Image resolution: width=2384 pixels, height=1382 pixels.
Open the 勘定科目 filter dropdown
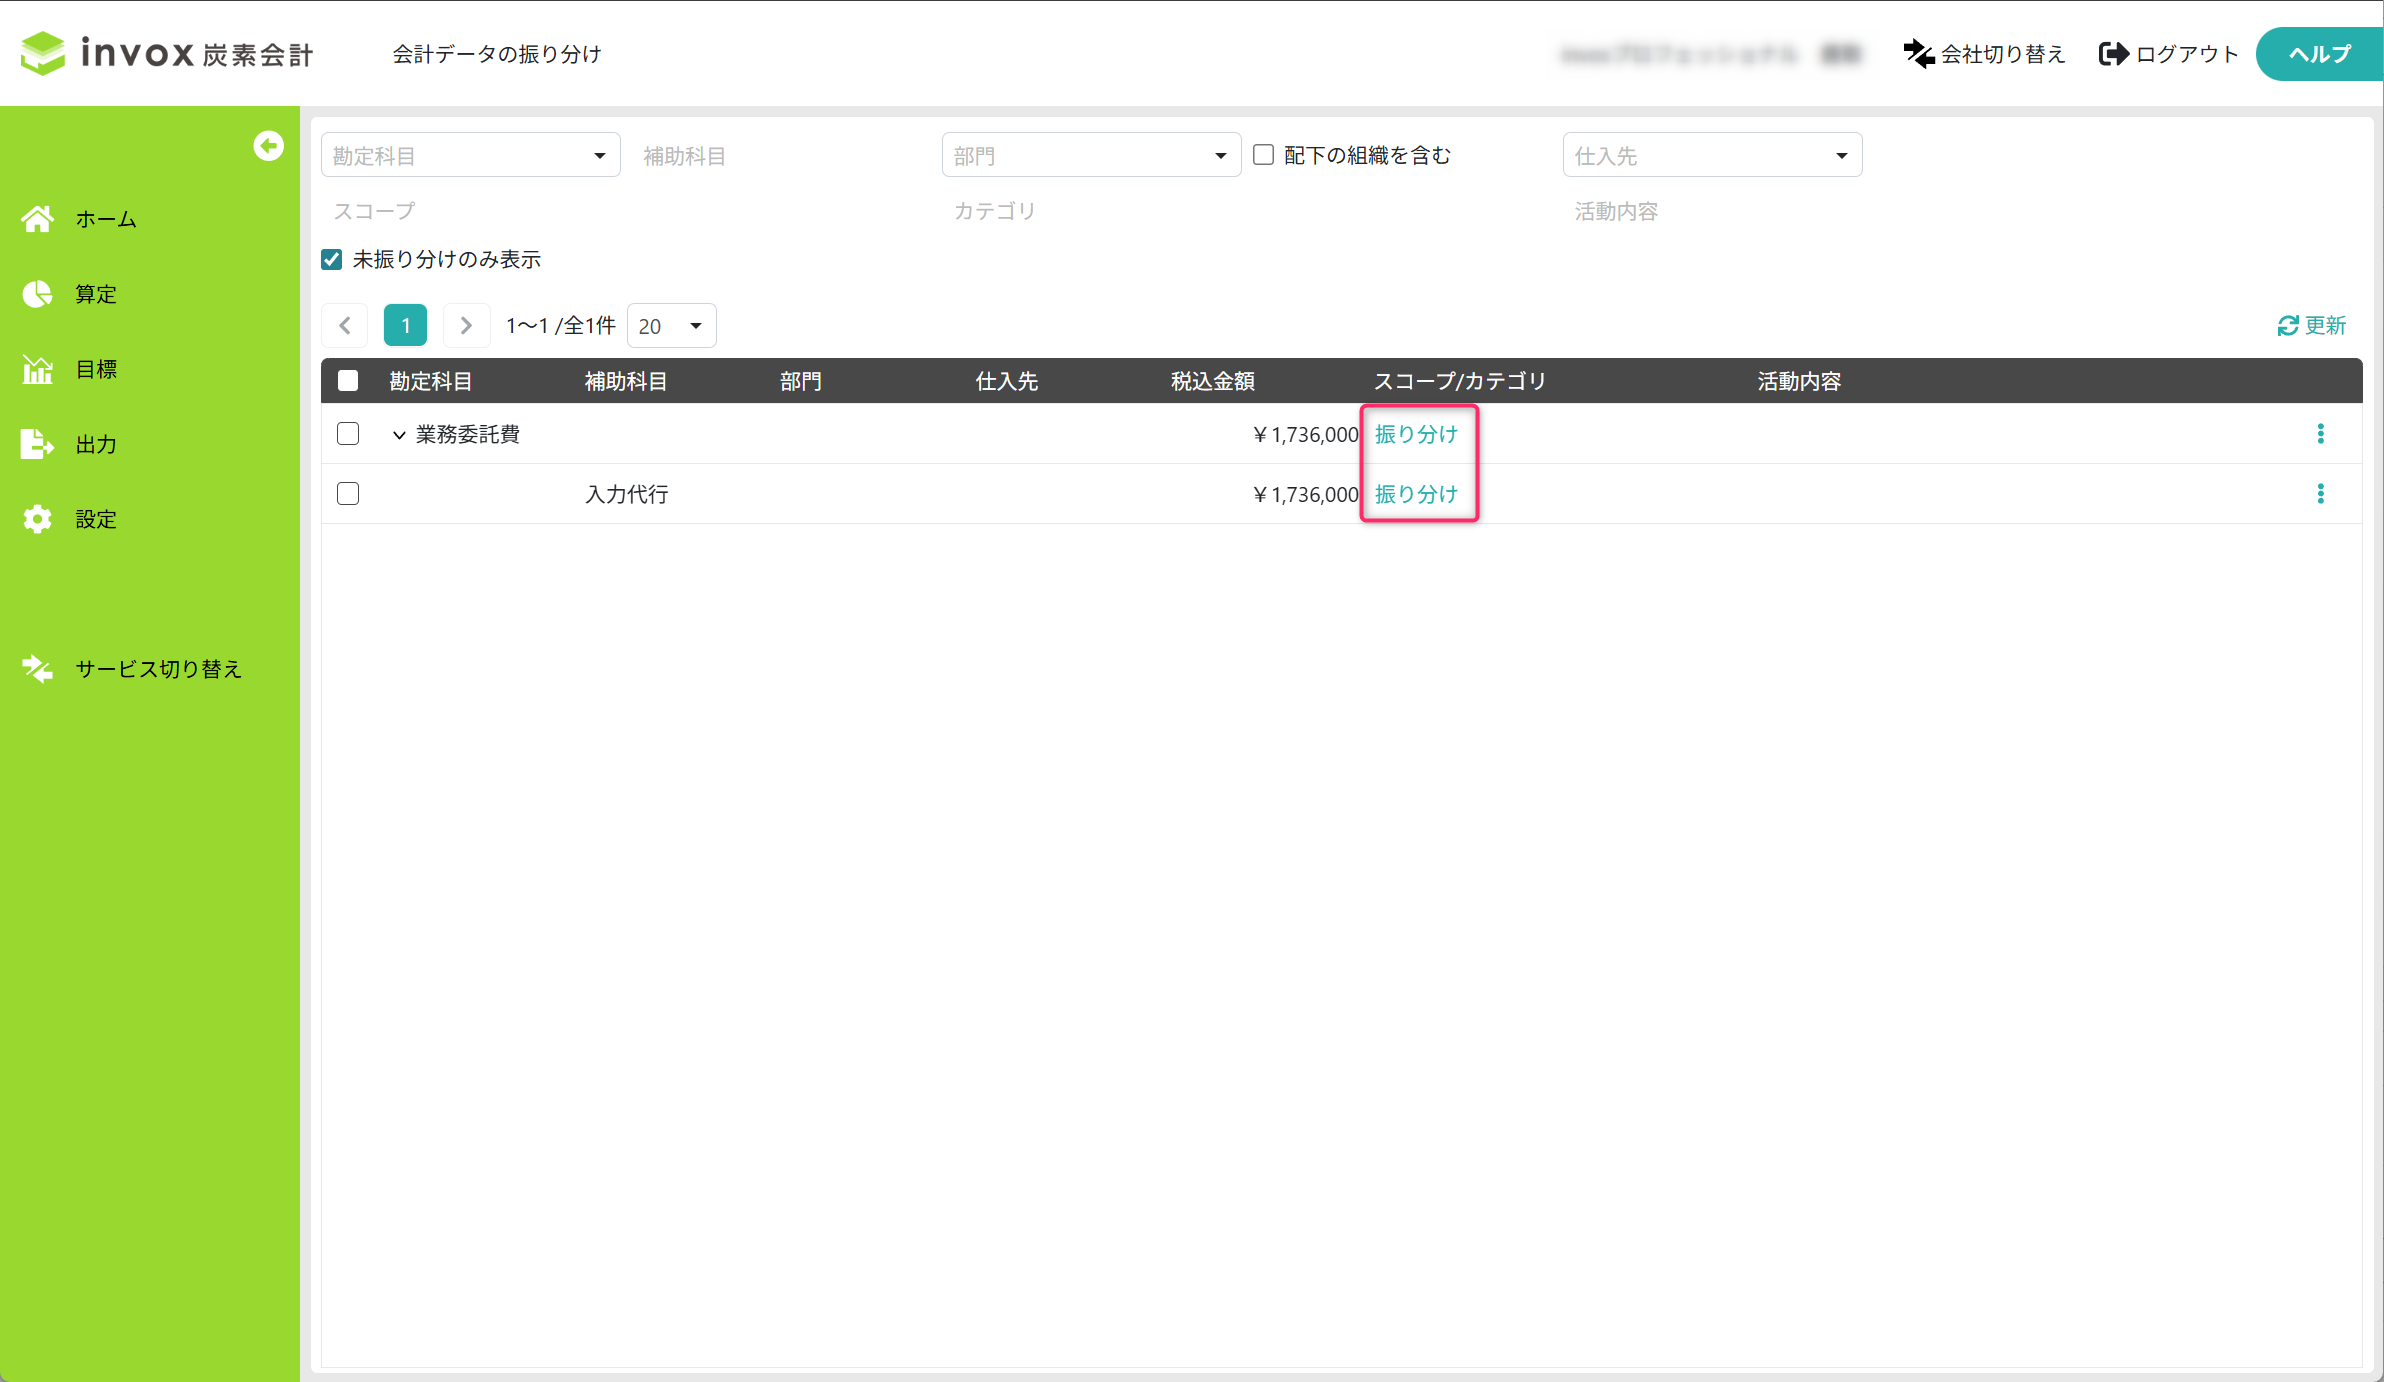click(470, 155)
